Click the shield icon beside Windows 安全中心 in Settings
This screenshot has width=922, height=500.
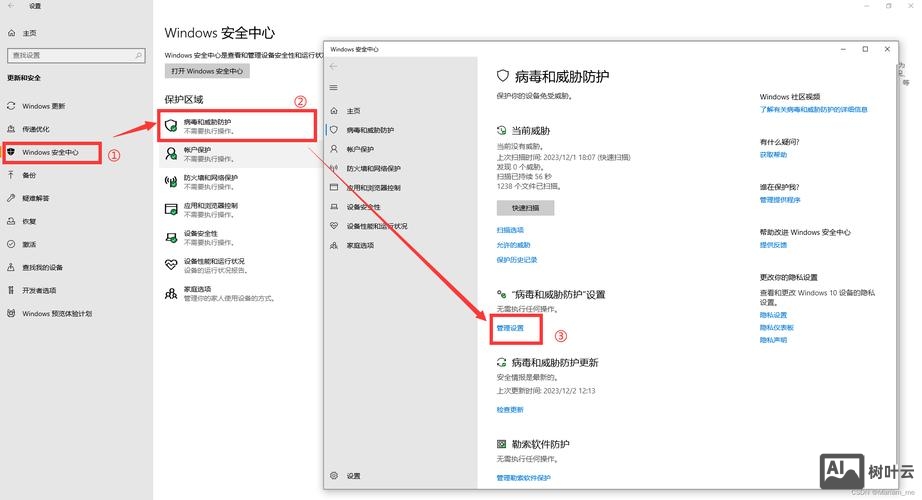11,152
